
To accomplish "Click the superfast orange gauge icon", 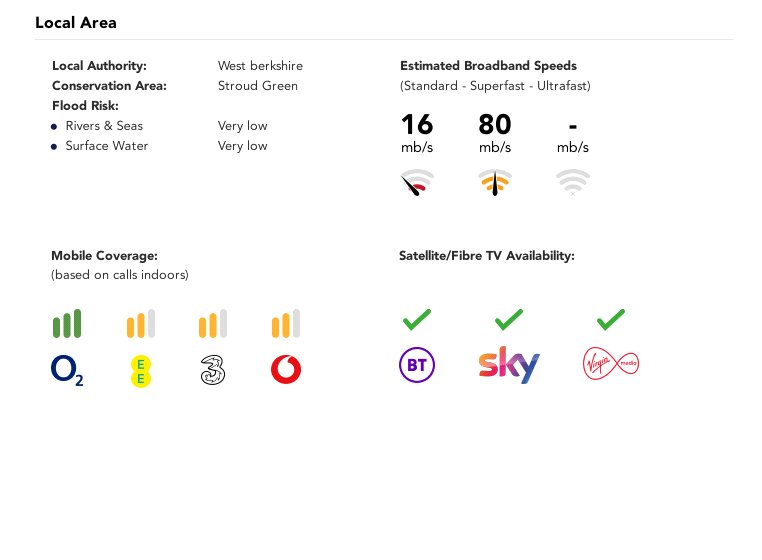I will click(x=495, y=182).
